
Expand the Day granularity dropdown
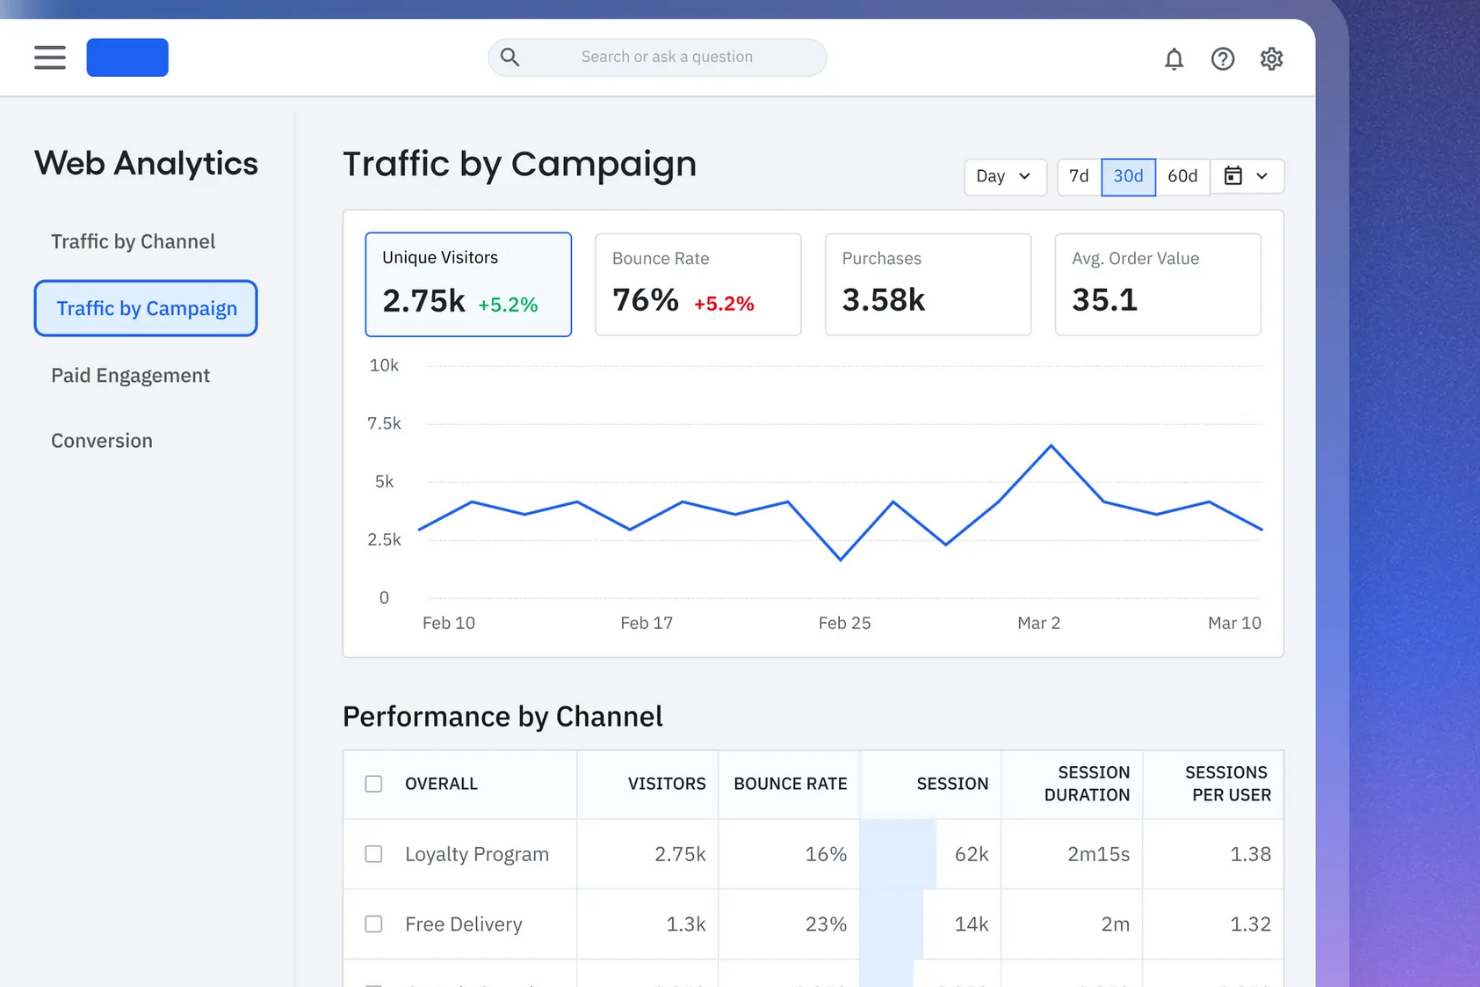click(1004, 177)
